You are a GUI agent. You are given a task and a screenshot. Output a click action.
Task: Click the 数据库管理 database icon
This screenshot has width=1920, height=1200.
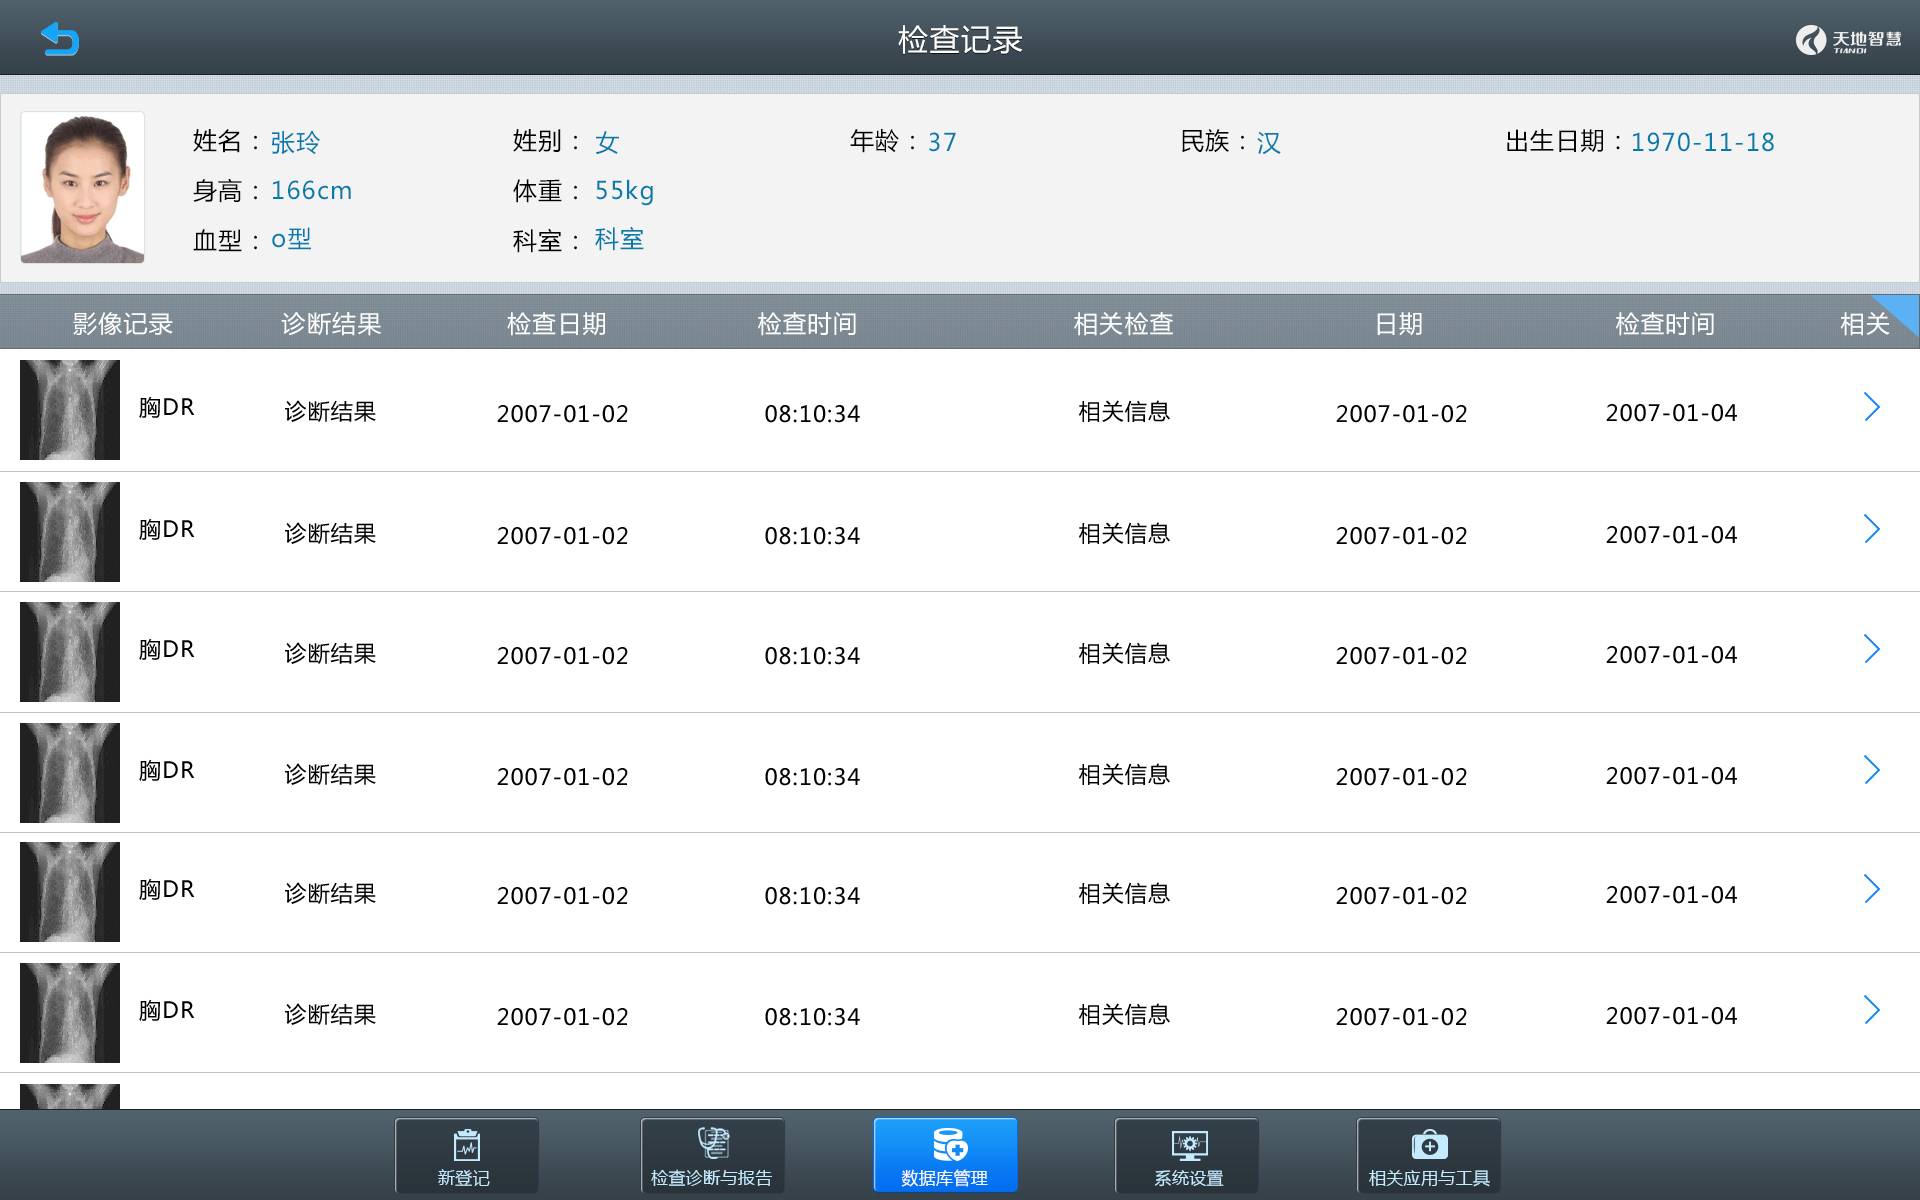coord(944,1155)
